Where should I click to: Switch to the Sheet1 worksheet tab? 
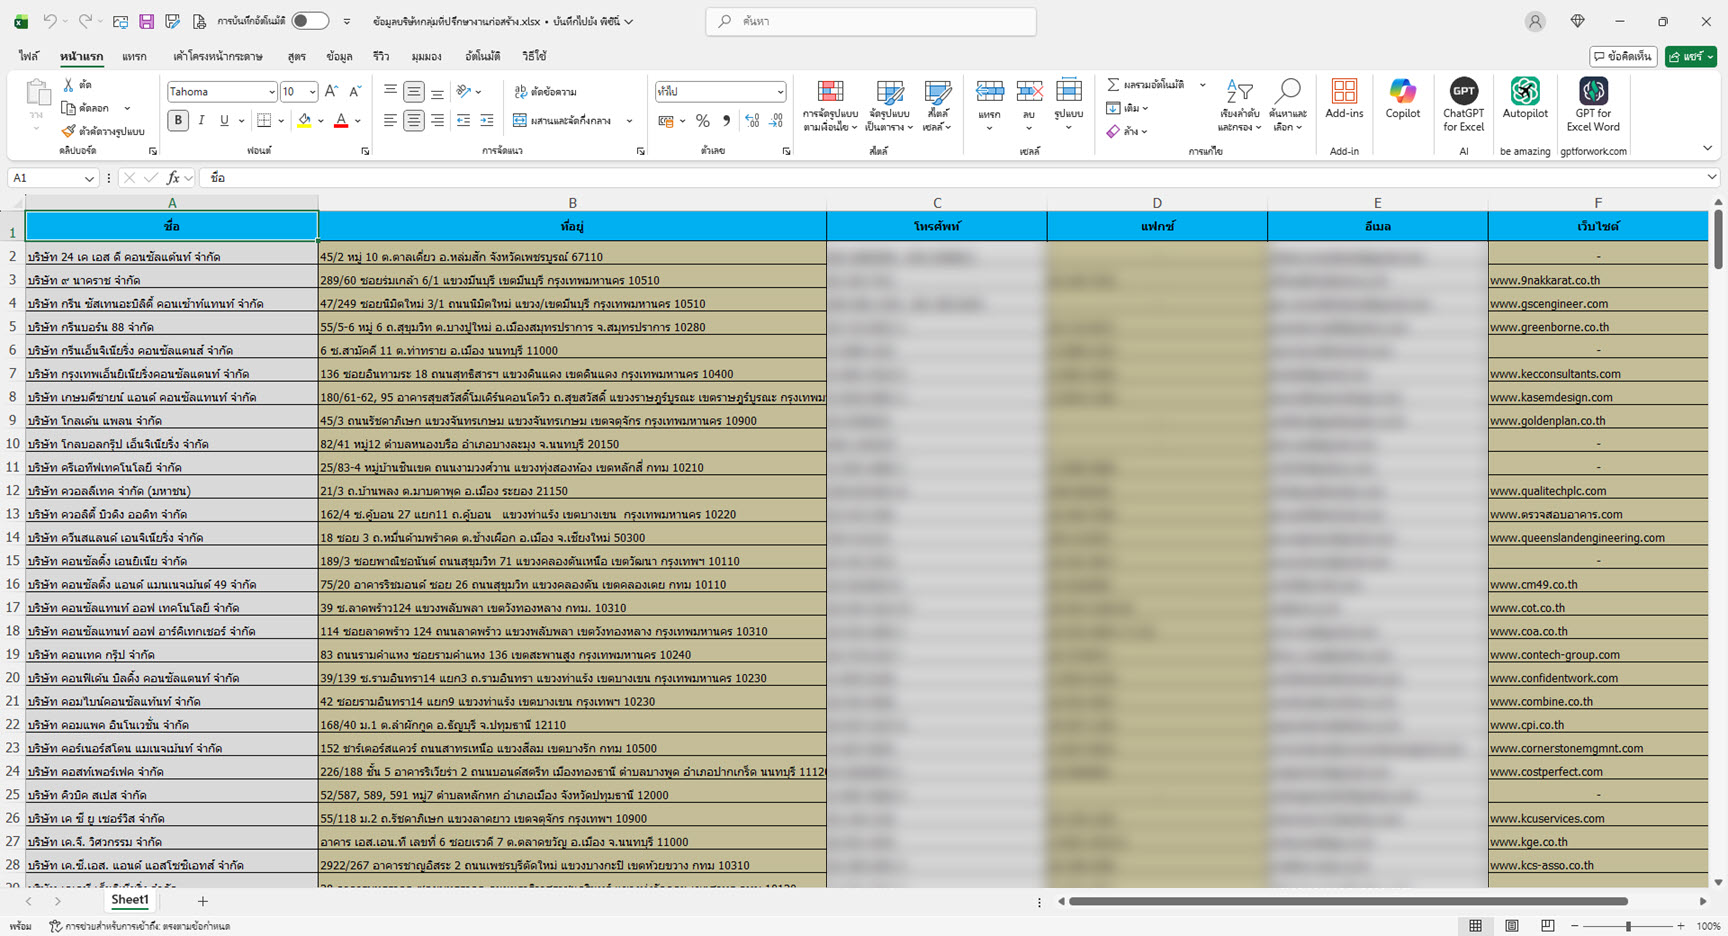click(130, 900)
